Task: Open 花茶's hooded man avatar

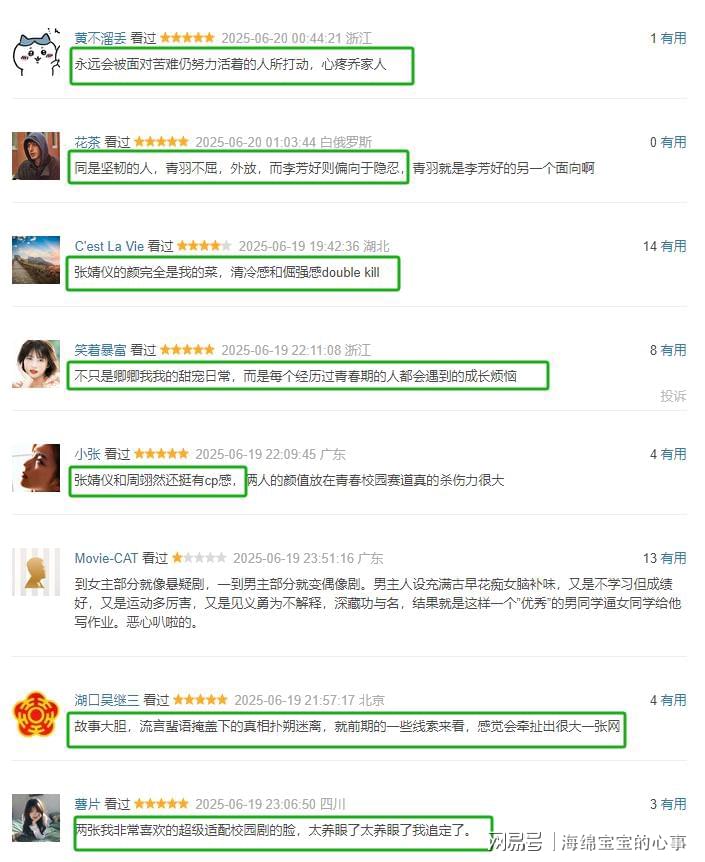Action: (36, 156)
